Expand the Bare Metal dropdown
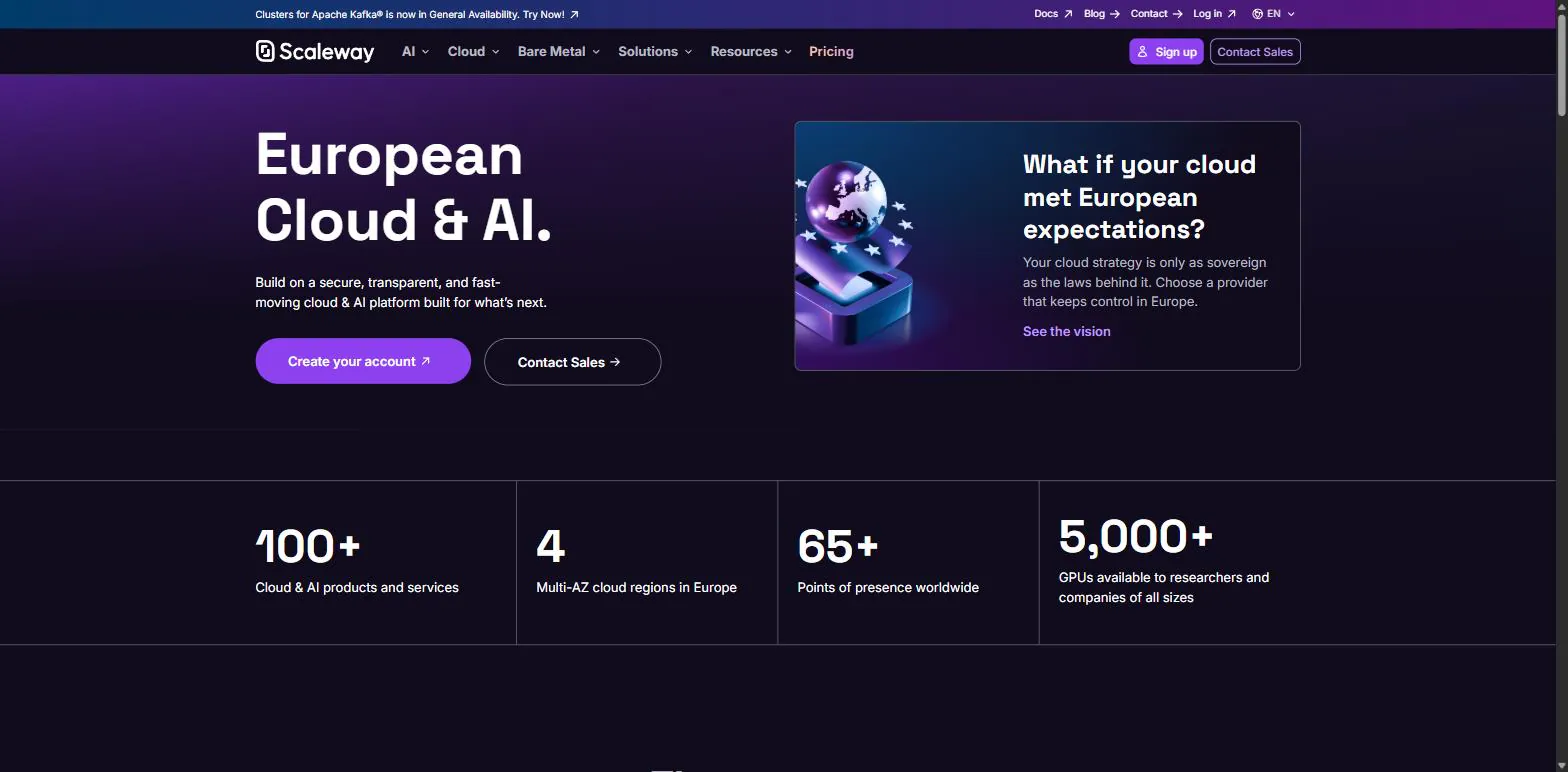The width and height of the screenshot is (1568, 772). coord(558,52)
